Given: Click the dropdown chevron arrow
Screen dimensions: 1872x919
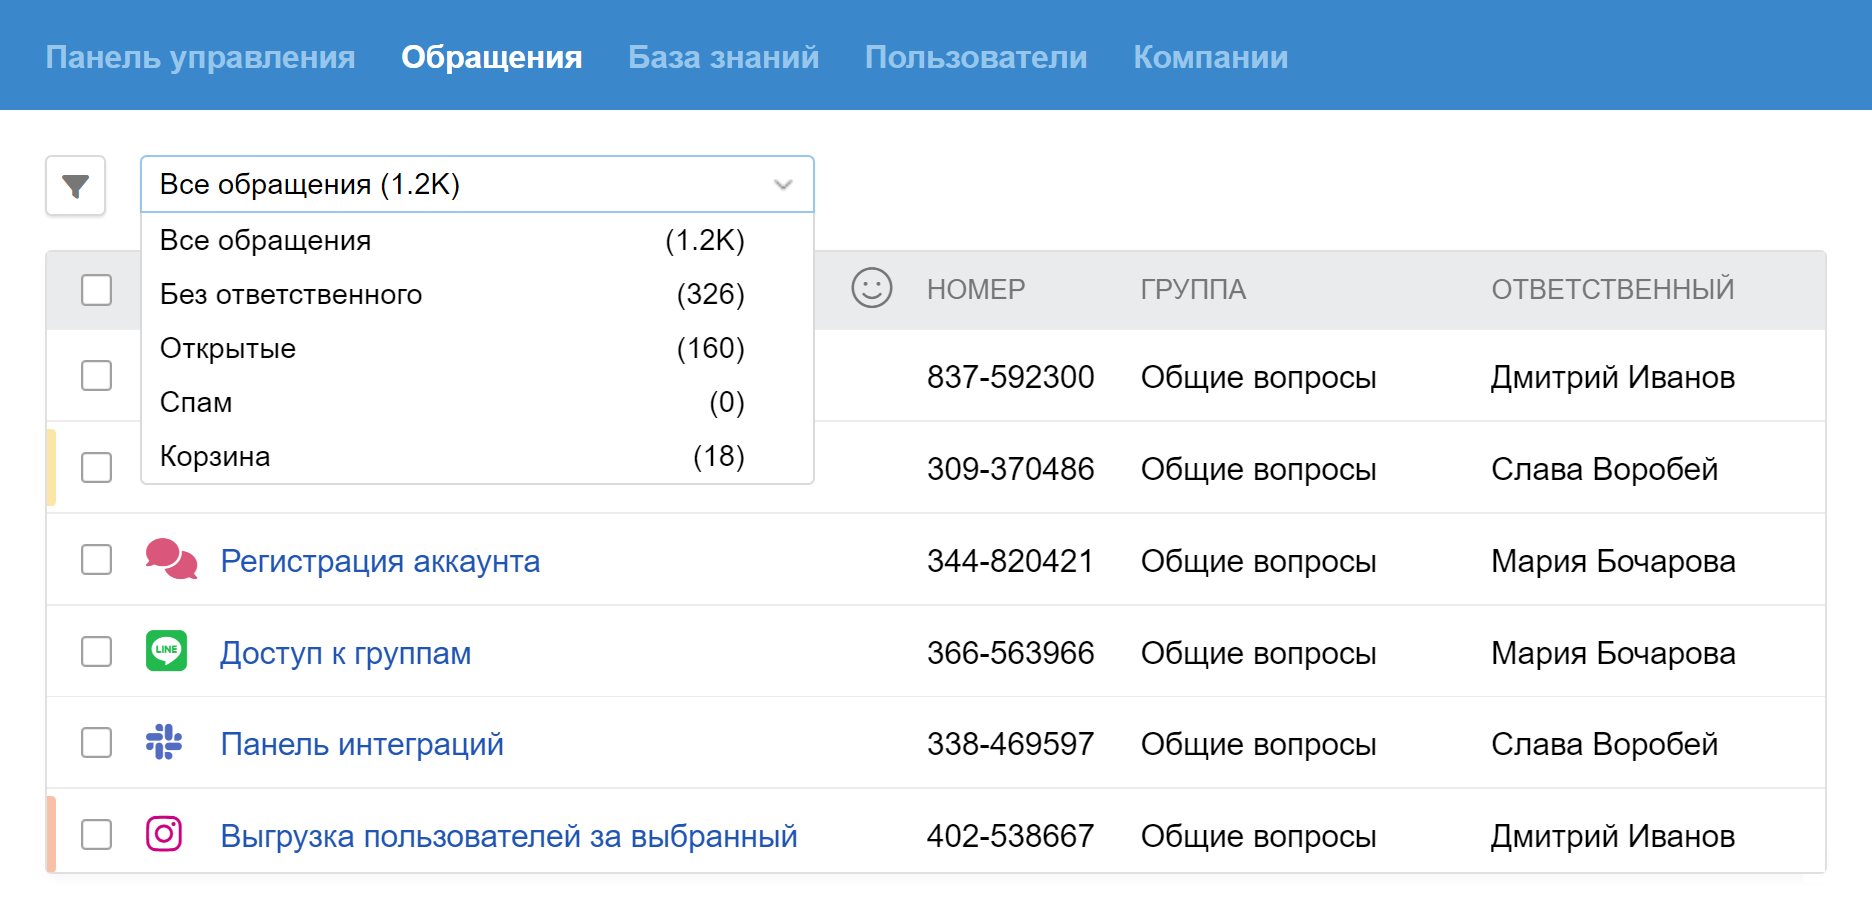Looking at the screenshot, I should click(x=783, y=185).
